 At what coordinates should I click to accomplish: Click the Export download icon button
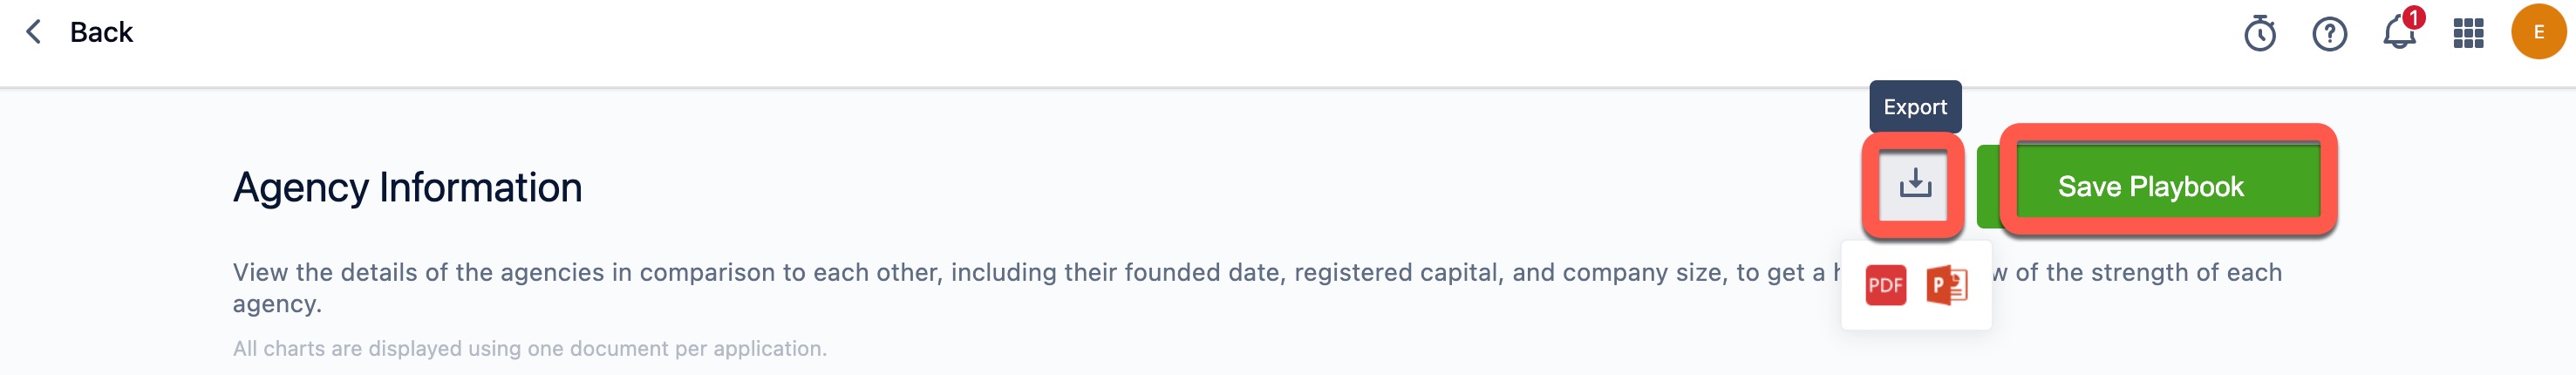click(x=1914, y=184)
